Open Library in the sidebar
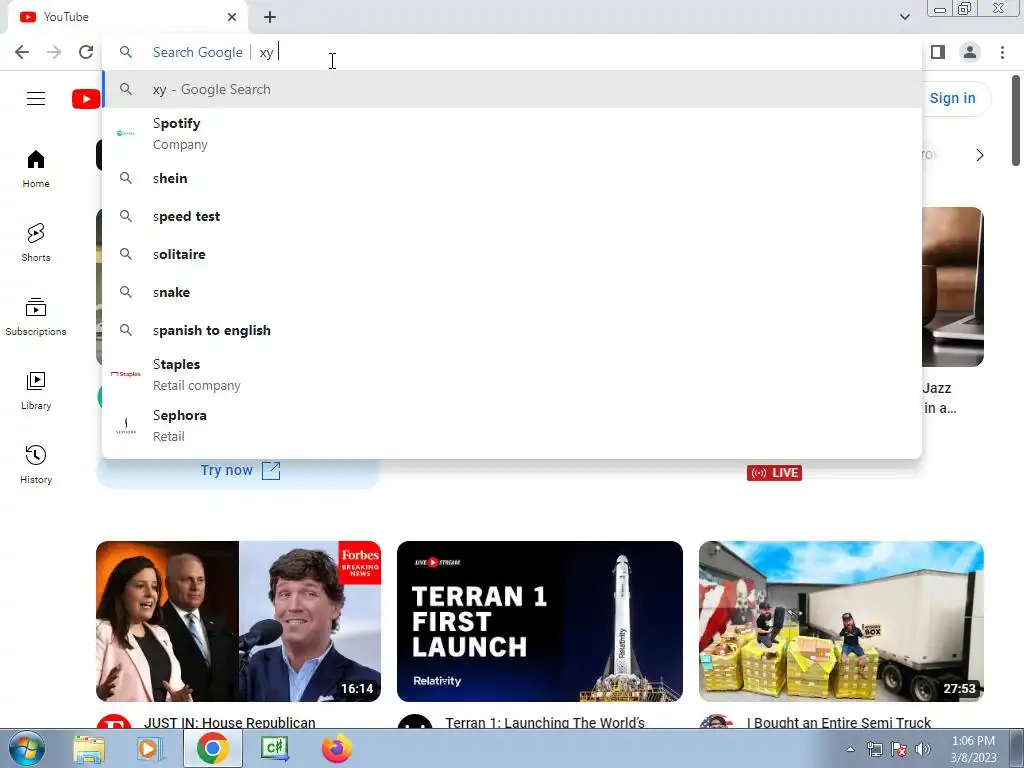The height and width of the screenshot is (768, 1024). tap(36, 391)
